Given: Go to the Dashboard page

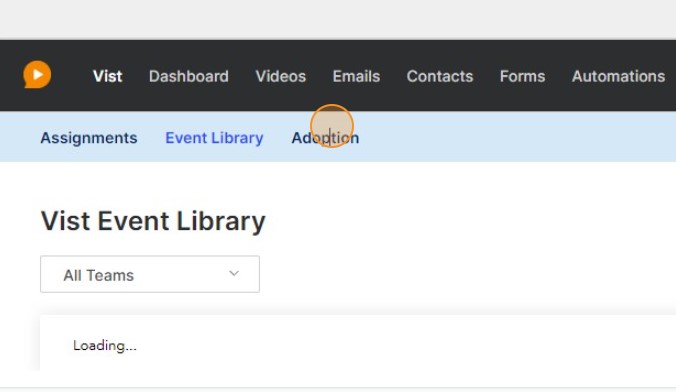Looking at the screenshot, I should click(189, 76).
